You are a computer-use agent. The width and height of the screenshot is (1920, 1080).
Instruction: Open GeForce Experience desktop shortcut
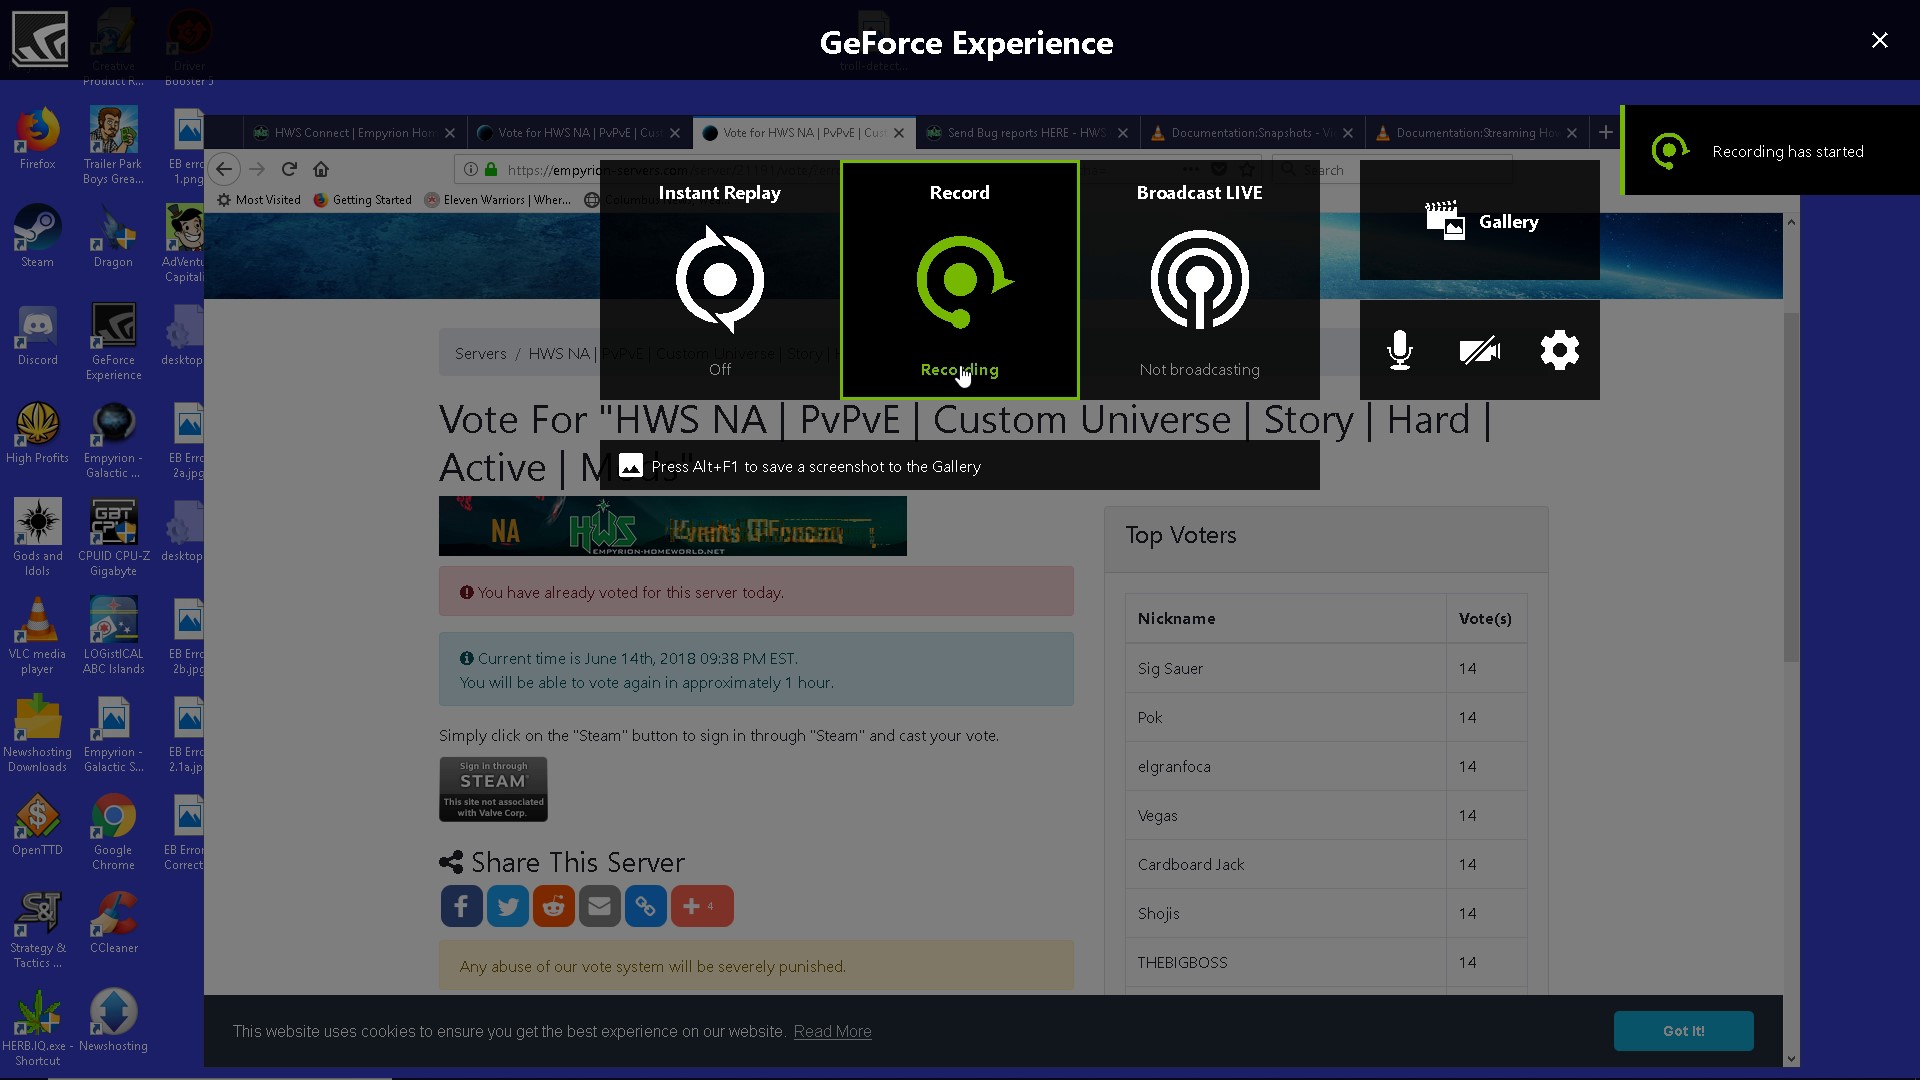(113, 342)
